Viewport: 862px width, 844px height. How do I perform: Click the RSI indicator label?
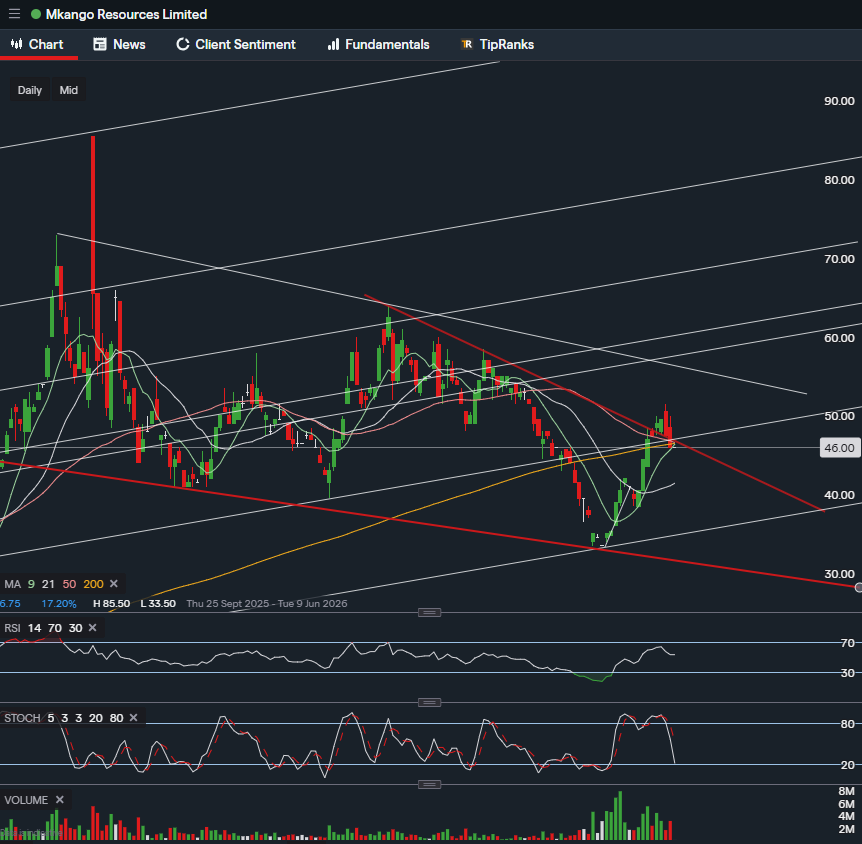point(13,628)
